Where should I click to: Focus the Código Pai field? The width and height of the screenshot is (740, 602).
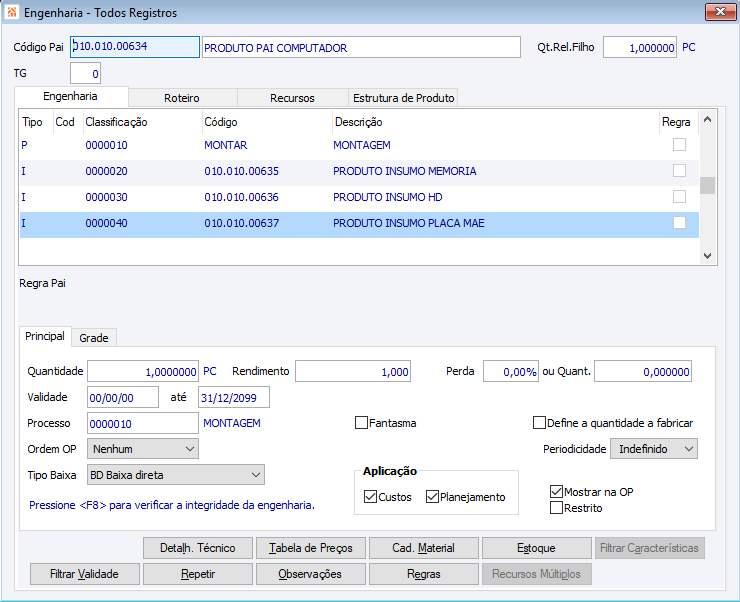(x=134, y=47)
